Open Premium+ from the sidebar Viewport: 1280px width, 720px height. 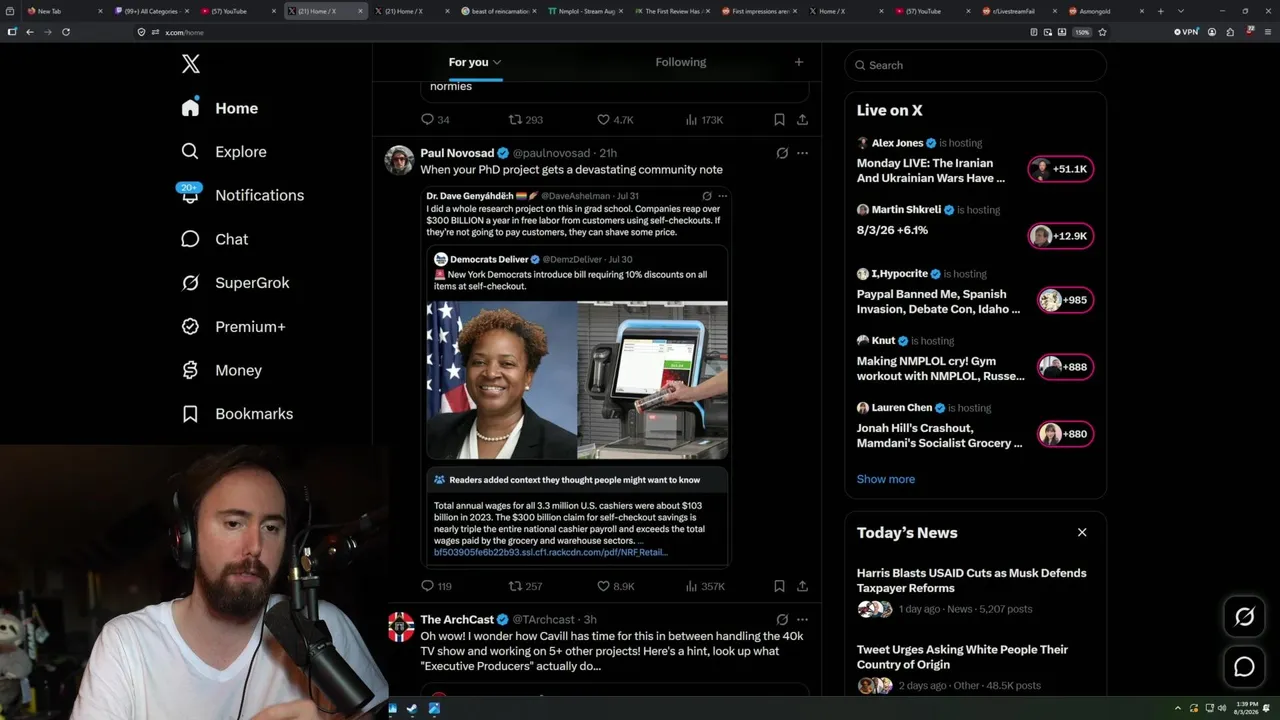[233, 327]
